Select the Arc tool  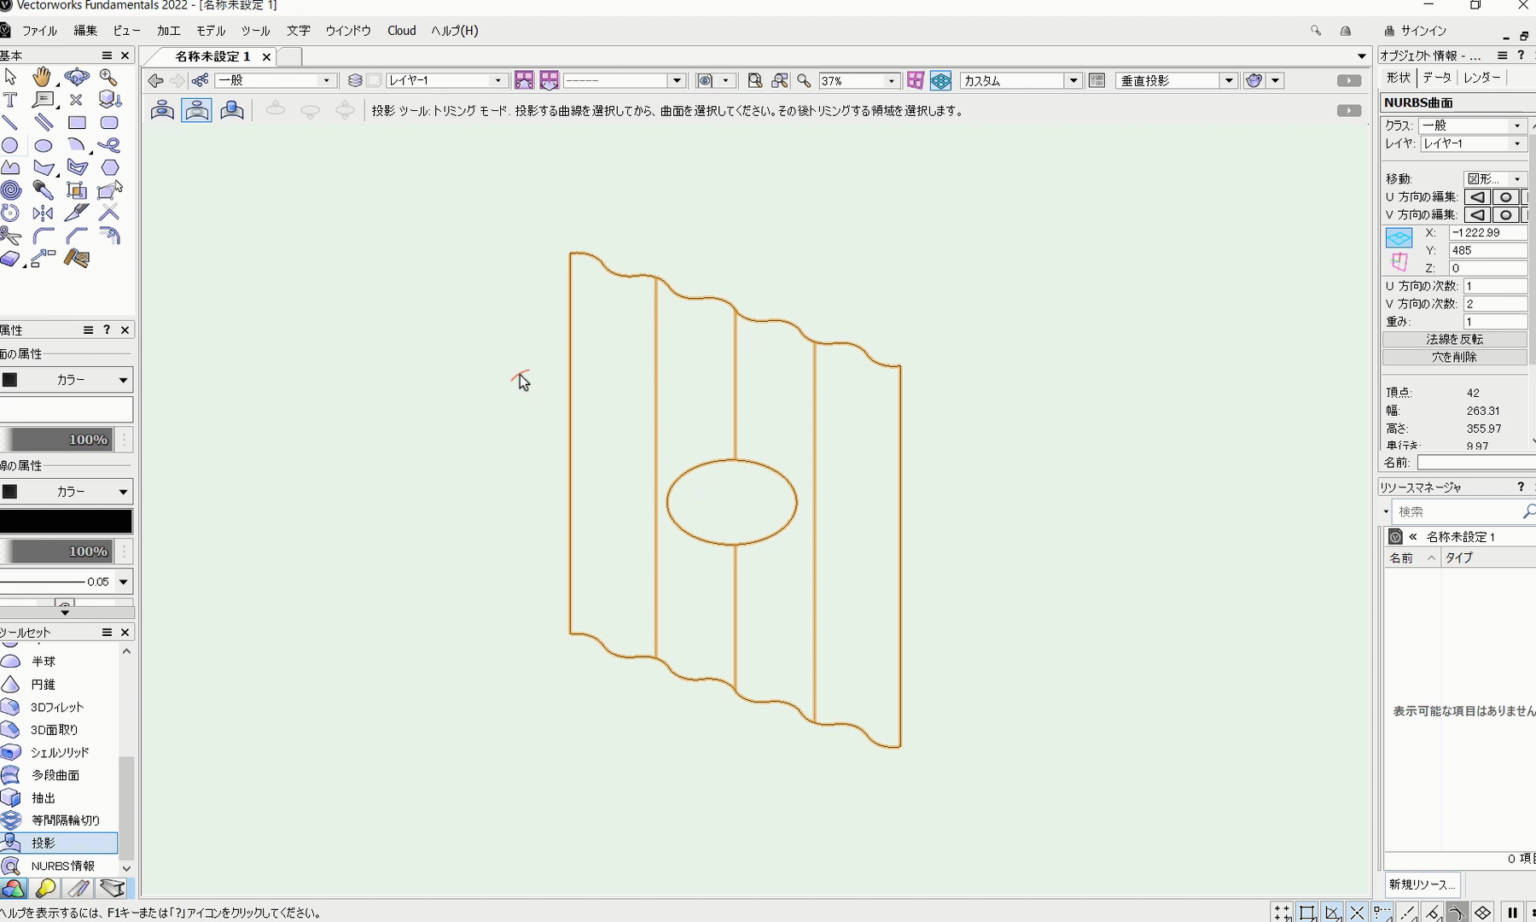[x=76, y=146]
